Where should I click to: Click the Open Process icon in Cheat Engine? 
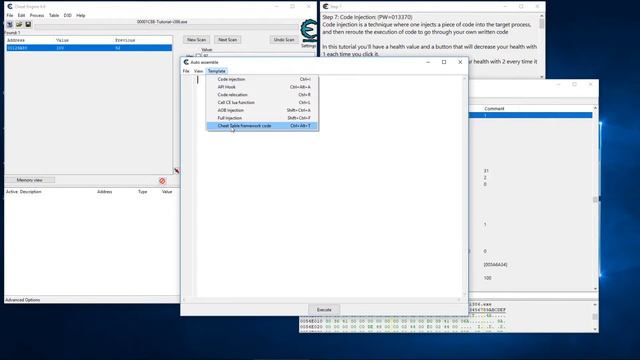coord(10,24)
